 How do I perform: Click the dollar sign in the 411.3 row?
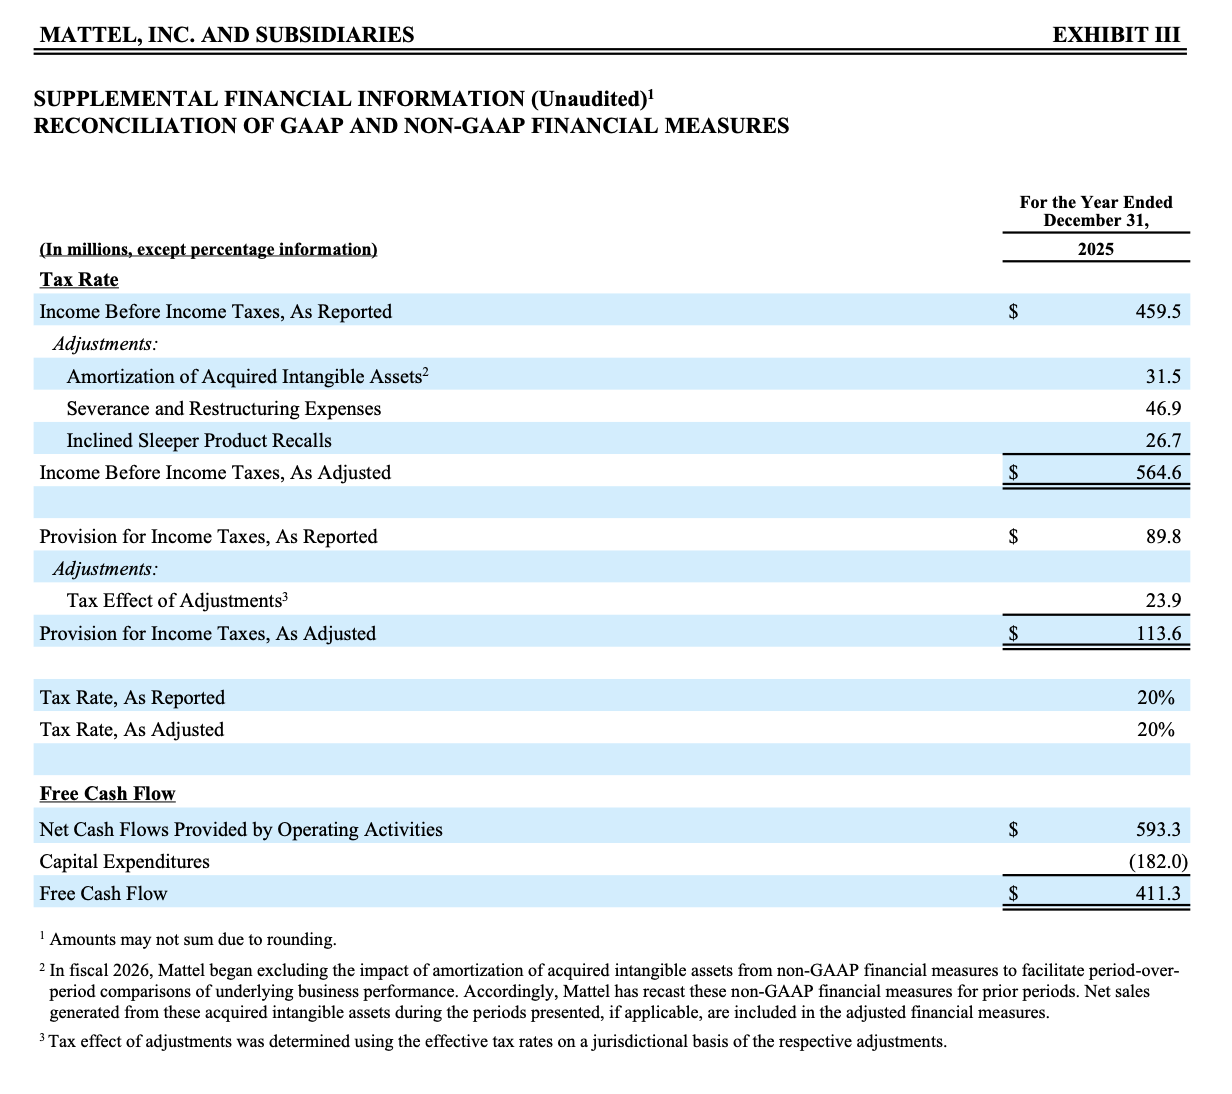pyautogui.click(x=1013, y=894)
